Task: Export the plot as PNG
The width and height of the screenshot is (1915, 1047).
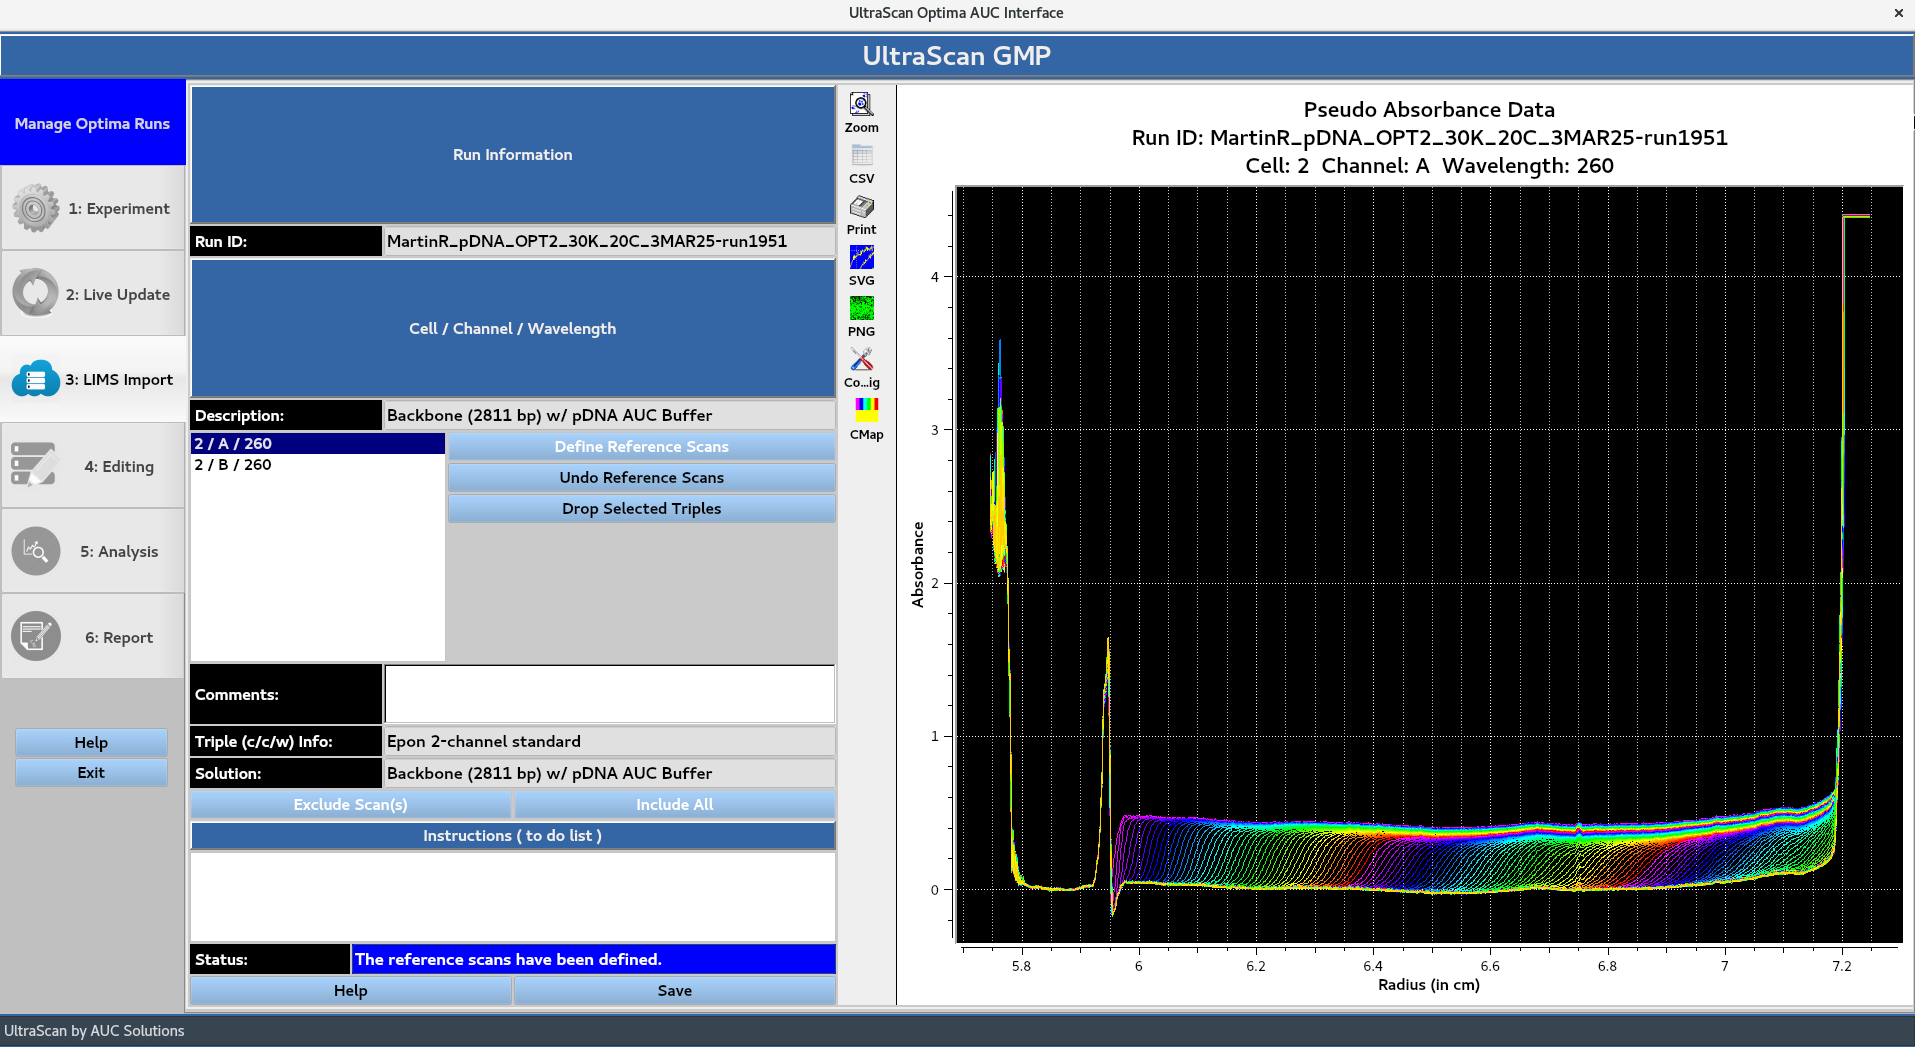Action: (x=861, y=310)
